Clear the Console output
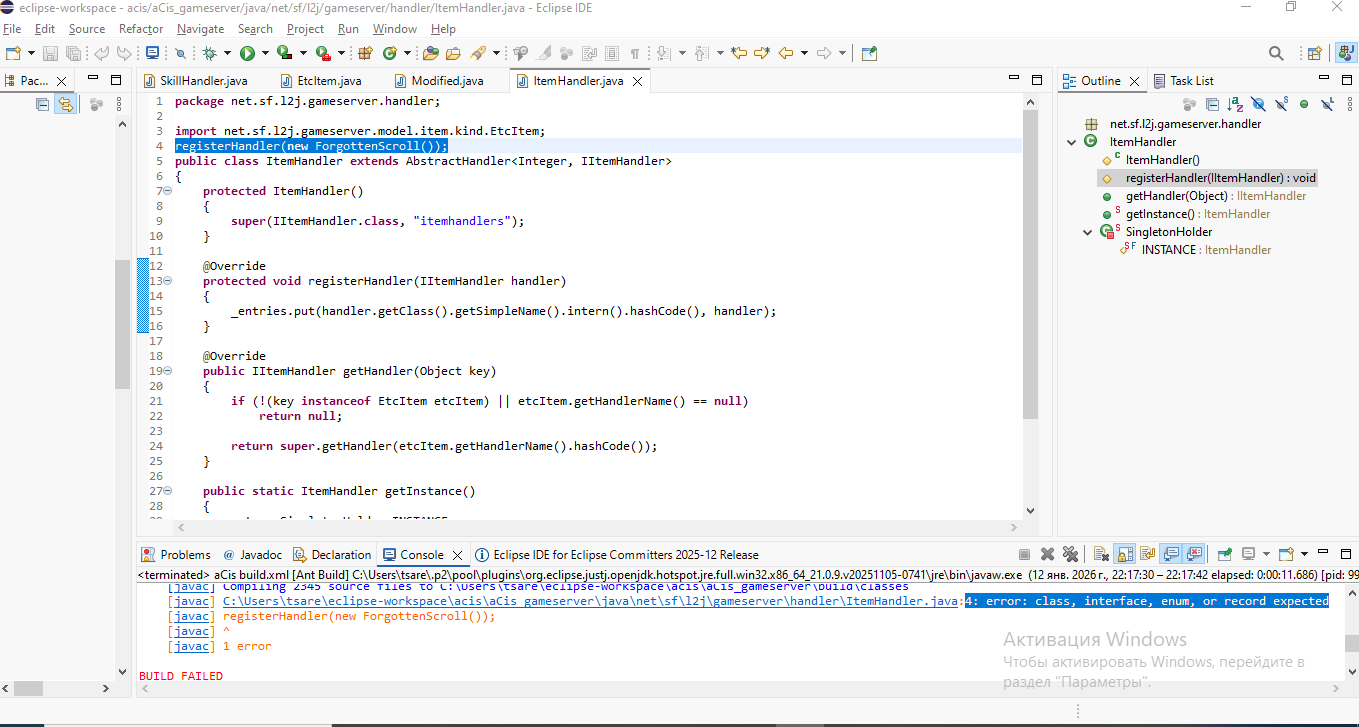 pos(1100,554)
